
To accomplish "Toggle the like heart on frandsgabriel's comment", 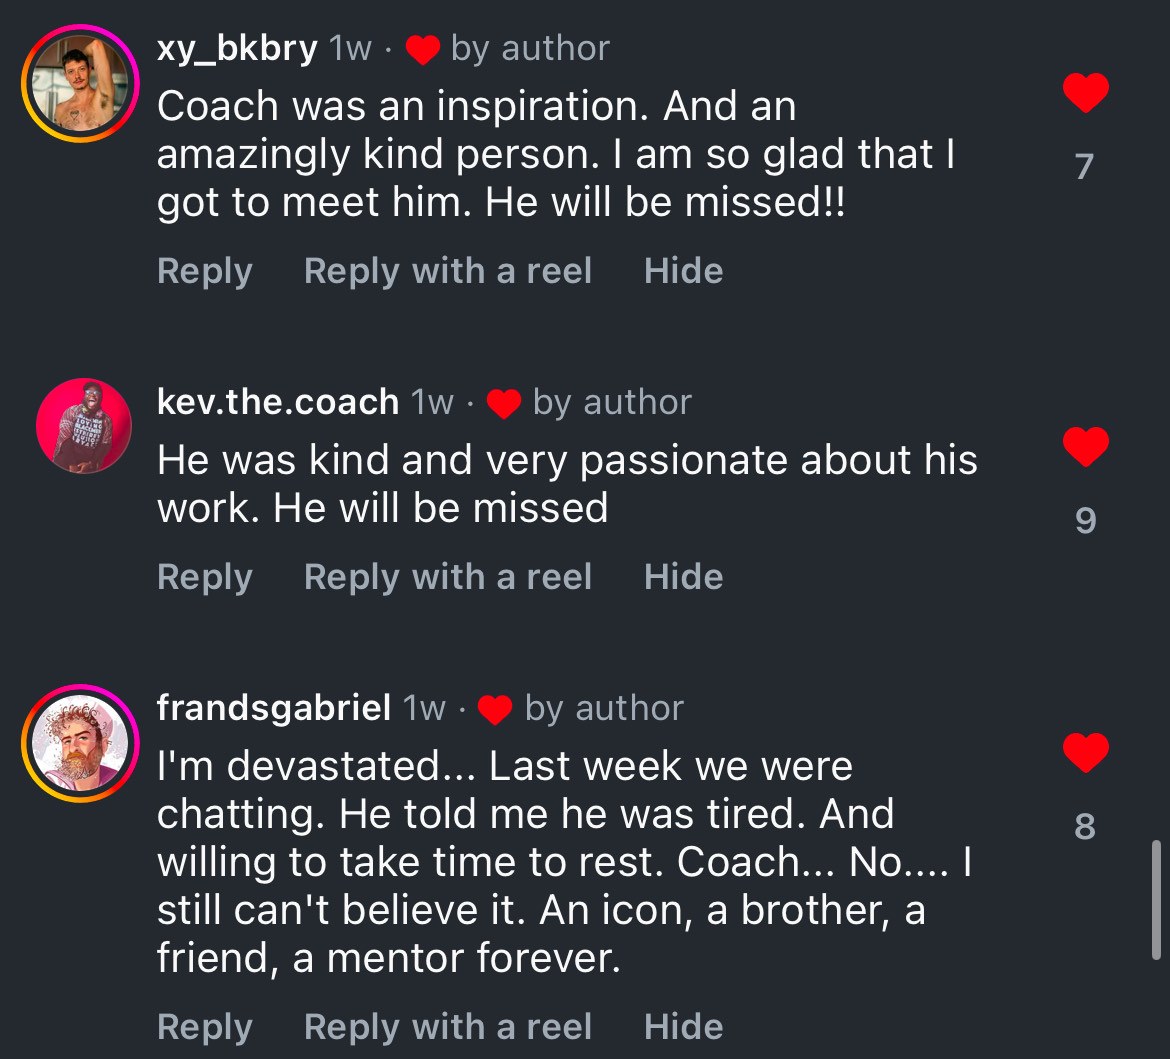I will pos(1086,752).
